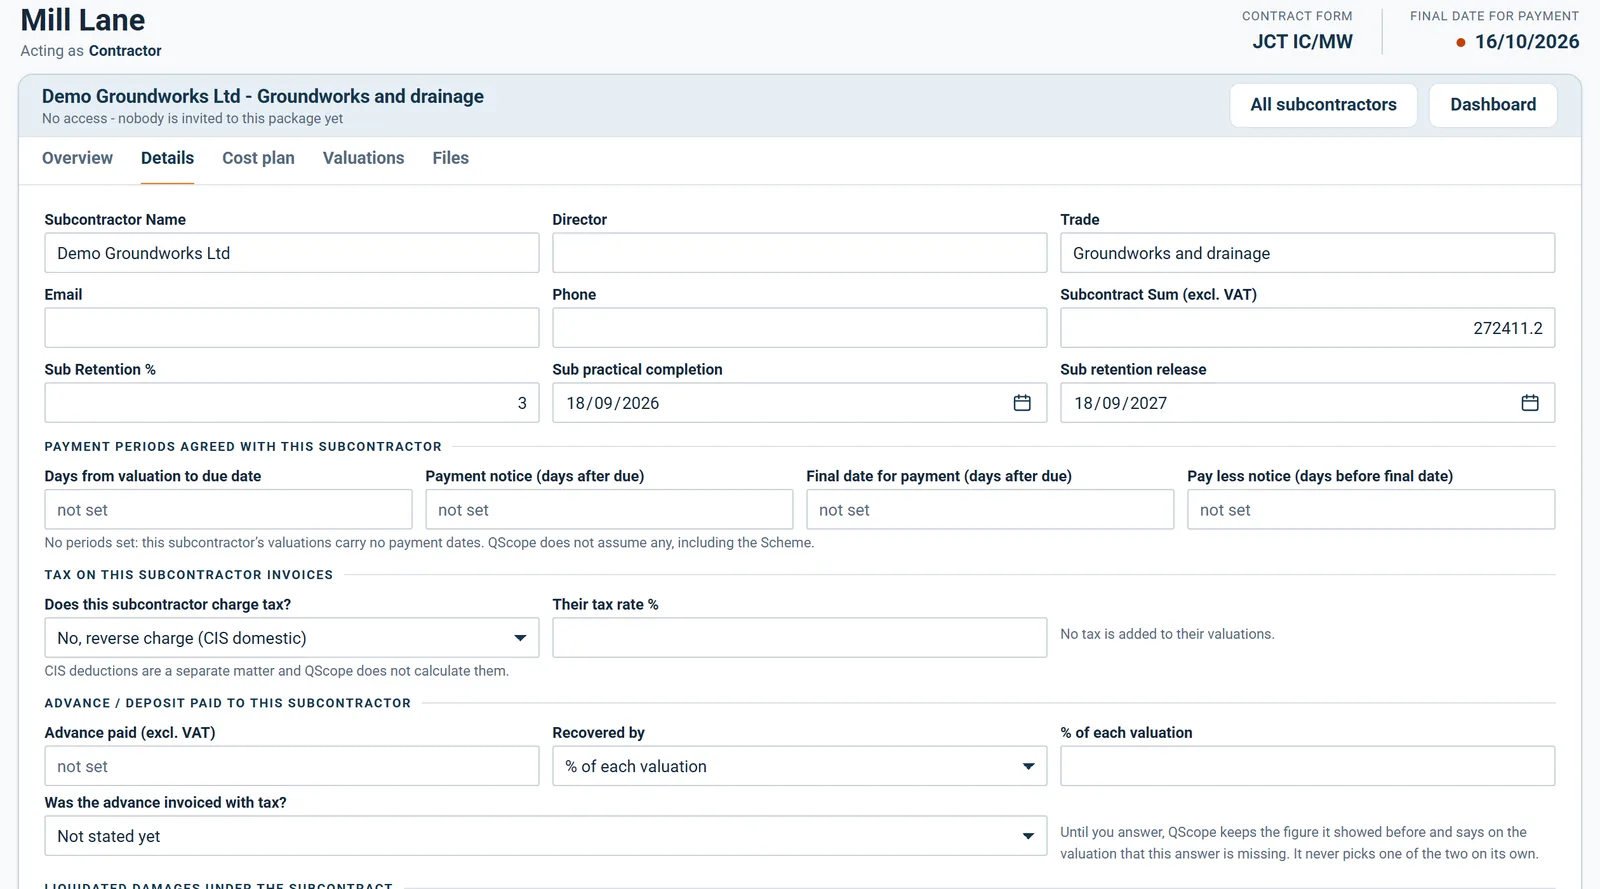Select the Details tab
The height and width of the screenshot is (889, 1600).
167,158
